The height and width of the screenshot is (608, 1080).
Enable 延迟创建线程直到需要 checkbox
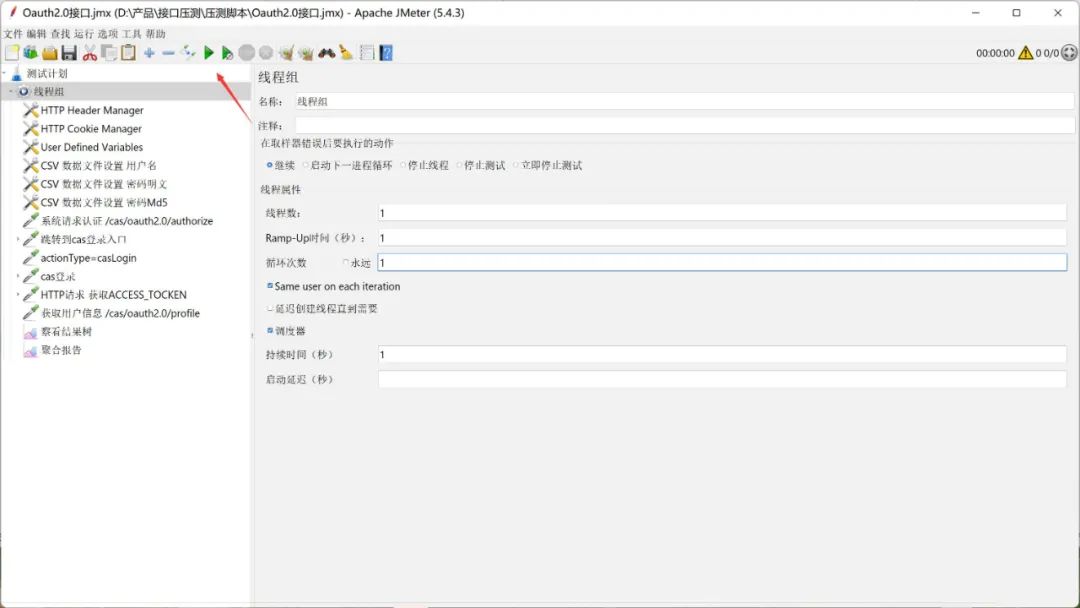coord(270,308)
